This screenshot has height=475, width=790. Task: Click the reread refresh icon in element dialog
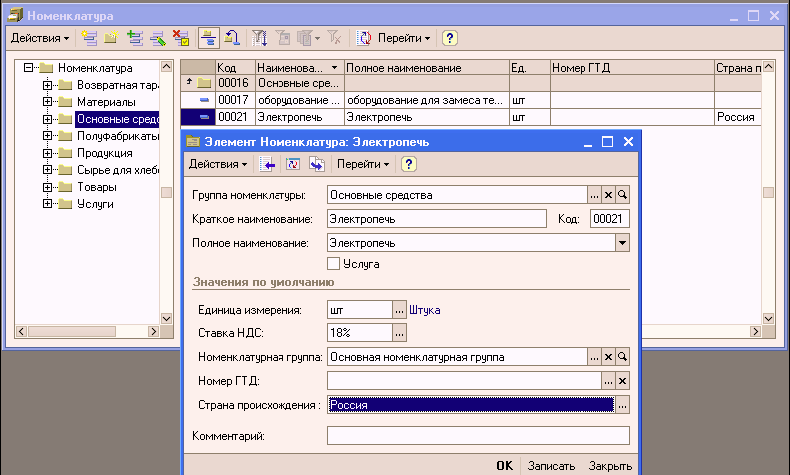point(292,164)
